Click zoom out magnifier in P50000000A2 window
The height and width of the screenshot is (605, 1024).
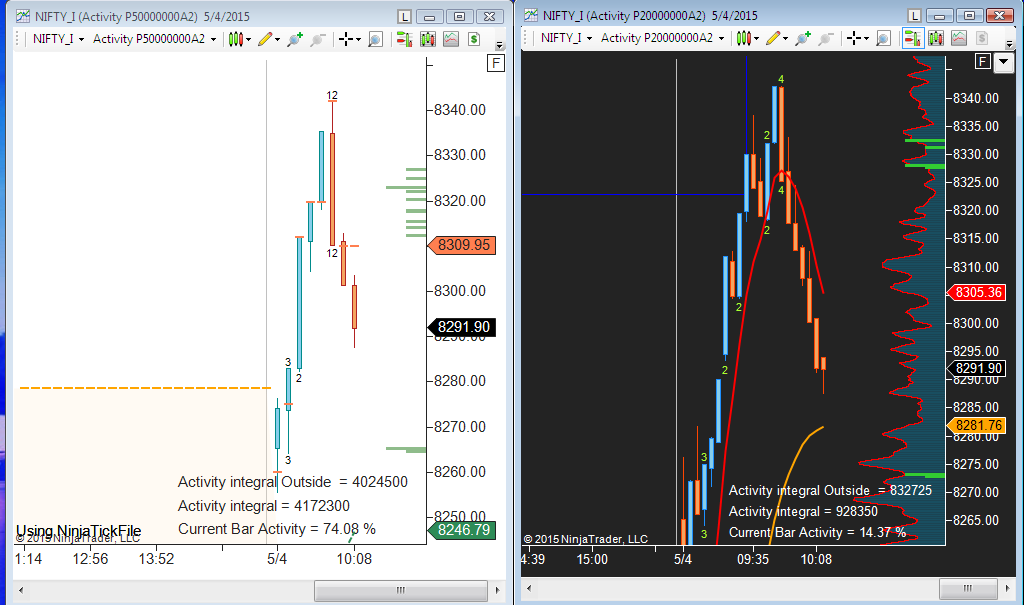(x=318, y=39)
